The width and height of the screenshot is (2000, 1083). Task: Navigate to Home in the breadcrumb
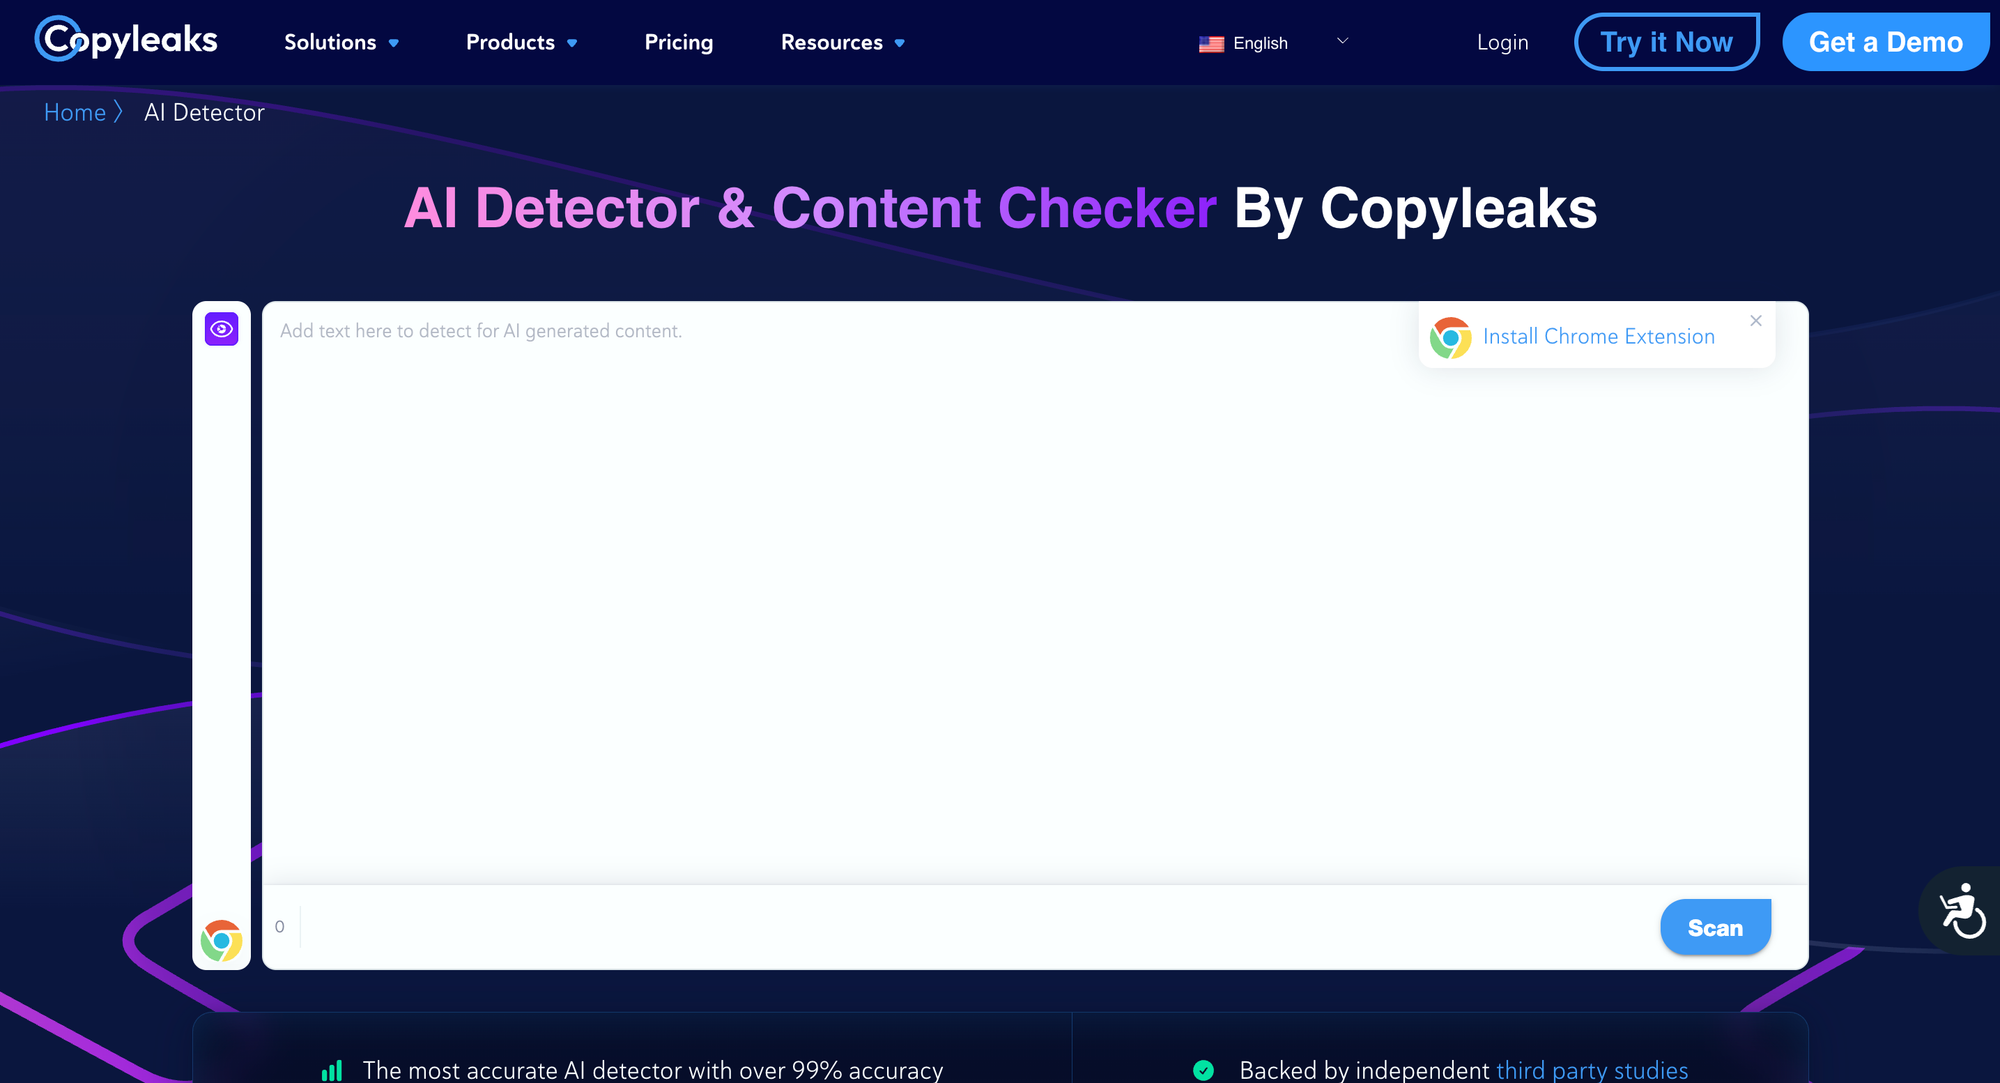(x=75, y=112)
